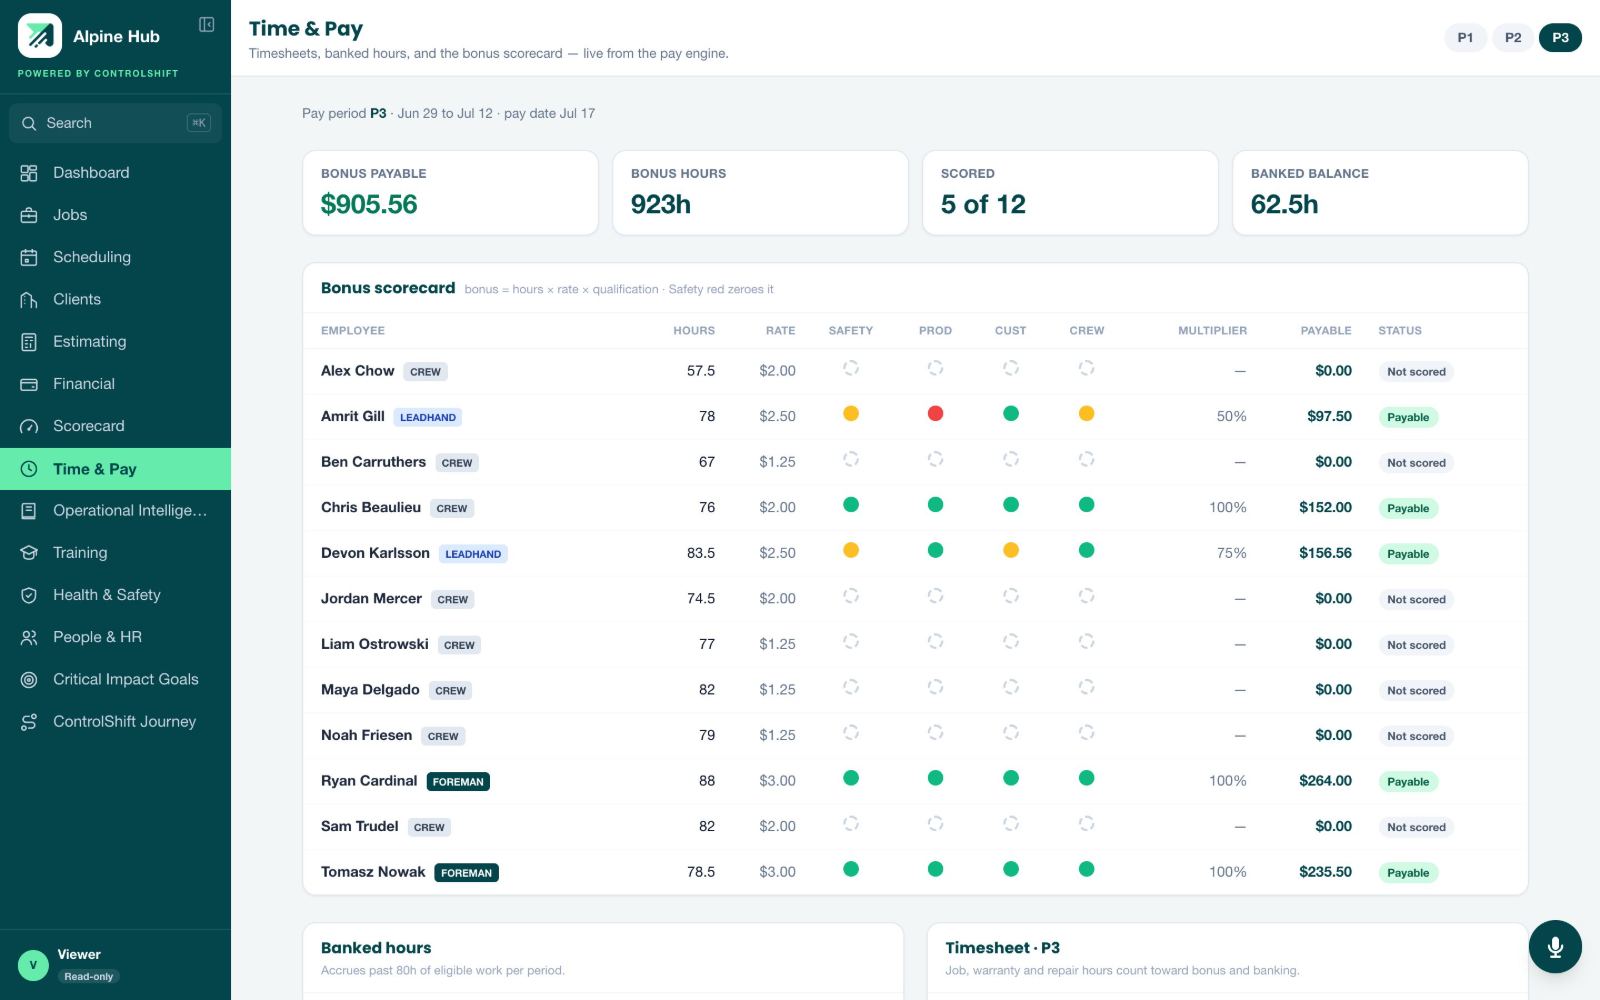Click the Critical Impact Goals target icon
The height and width of the screenshot is (1000, 1600).
tap(29, 680)
